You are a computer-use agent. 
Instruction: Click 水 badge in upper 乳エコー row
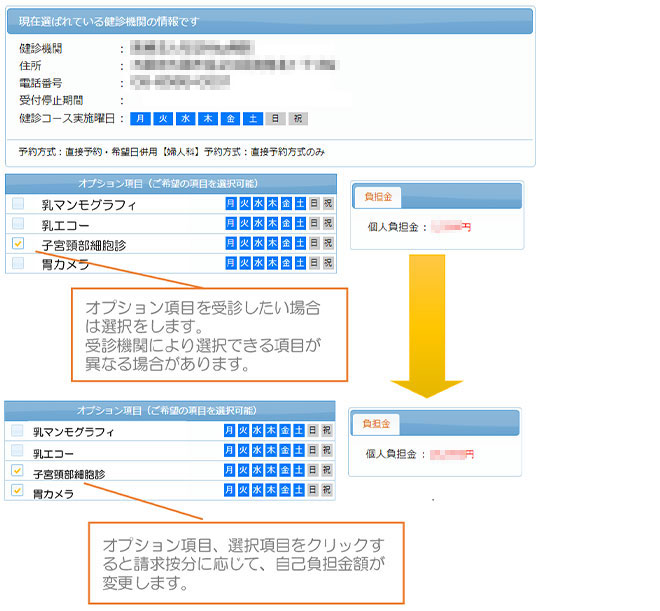tap(258, 223)
